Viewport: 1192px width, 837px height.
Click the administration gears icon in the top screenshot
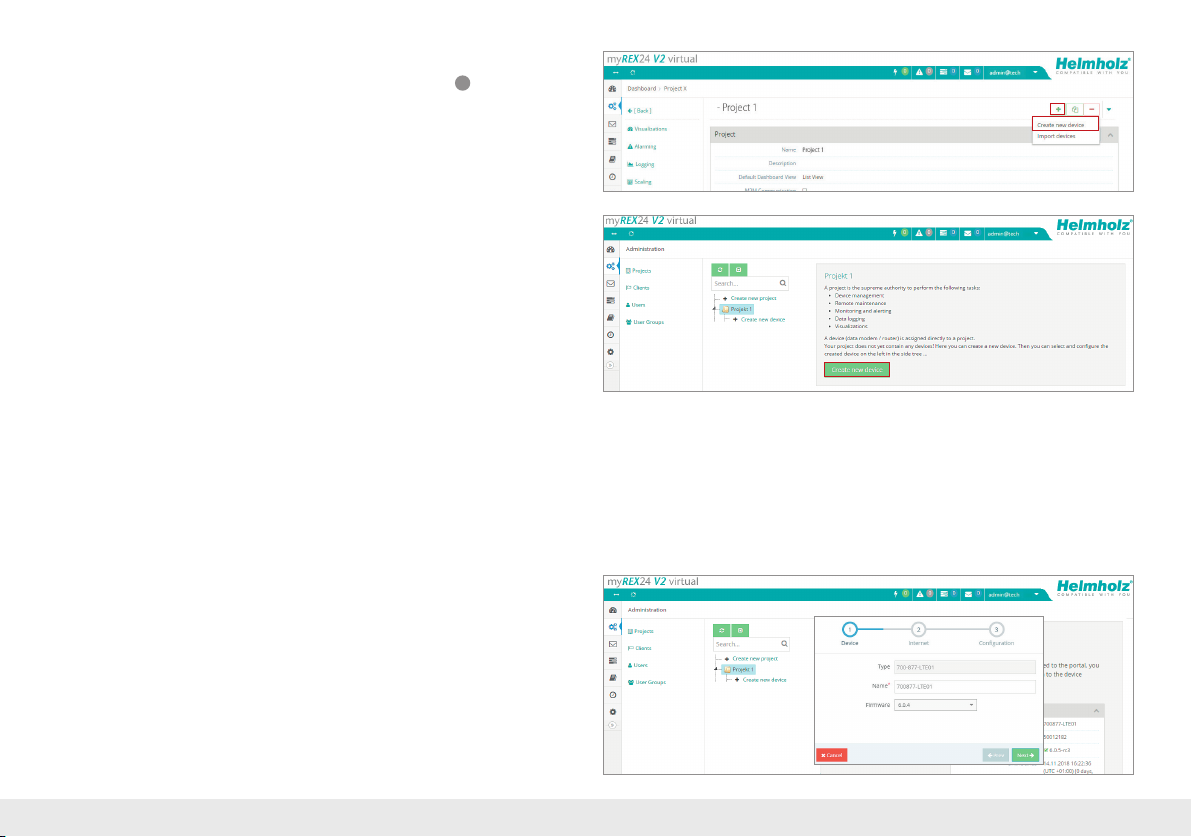click(612, 106)
